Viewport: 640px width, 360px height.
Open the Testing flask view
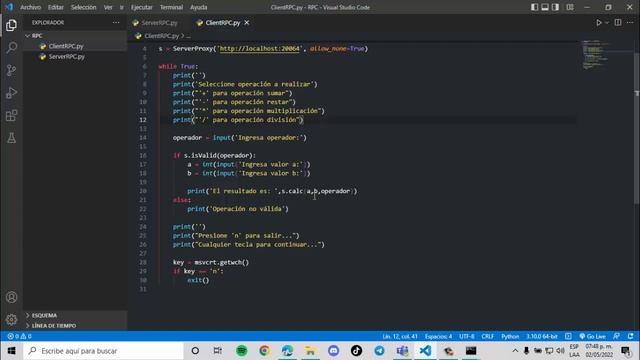(11, 138)
